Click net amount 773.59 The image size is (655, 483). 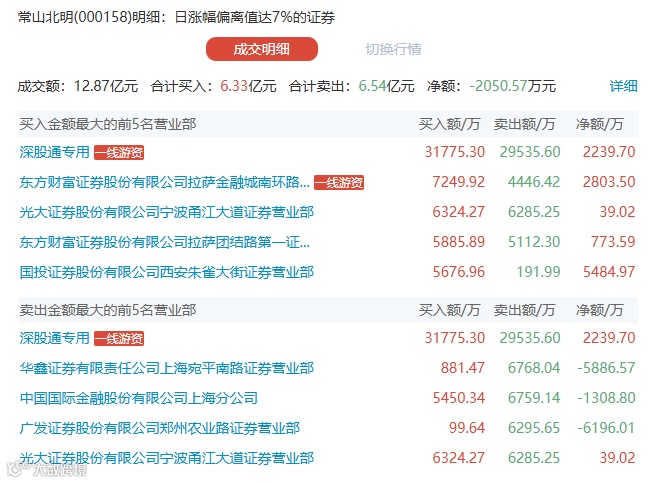613,242
